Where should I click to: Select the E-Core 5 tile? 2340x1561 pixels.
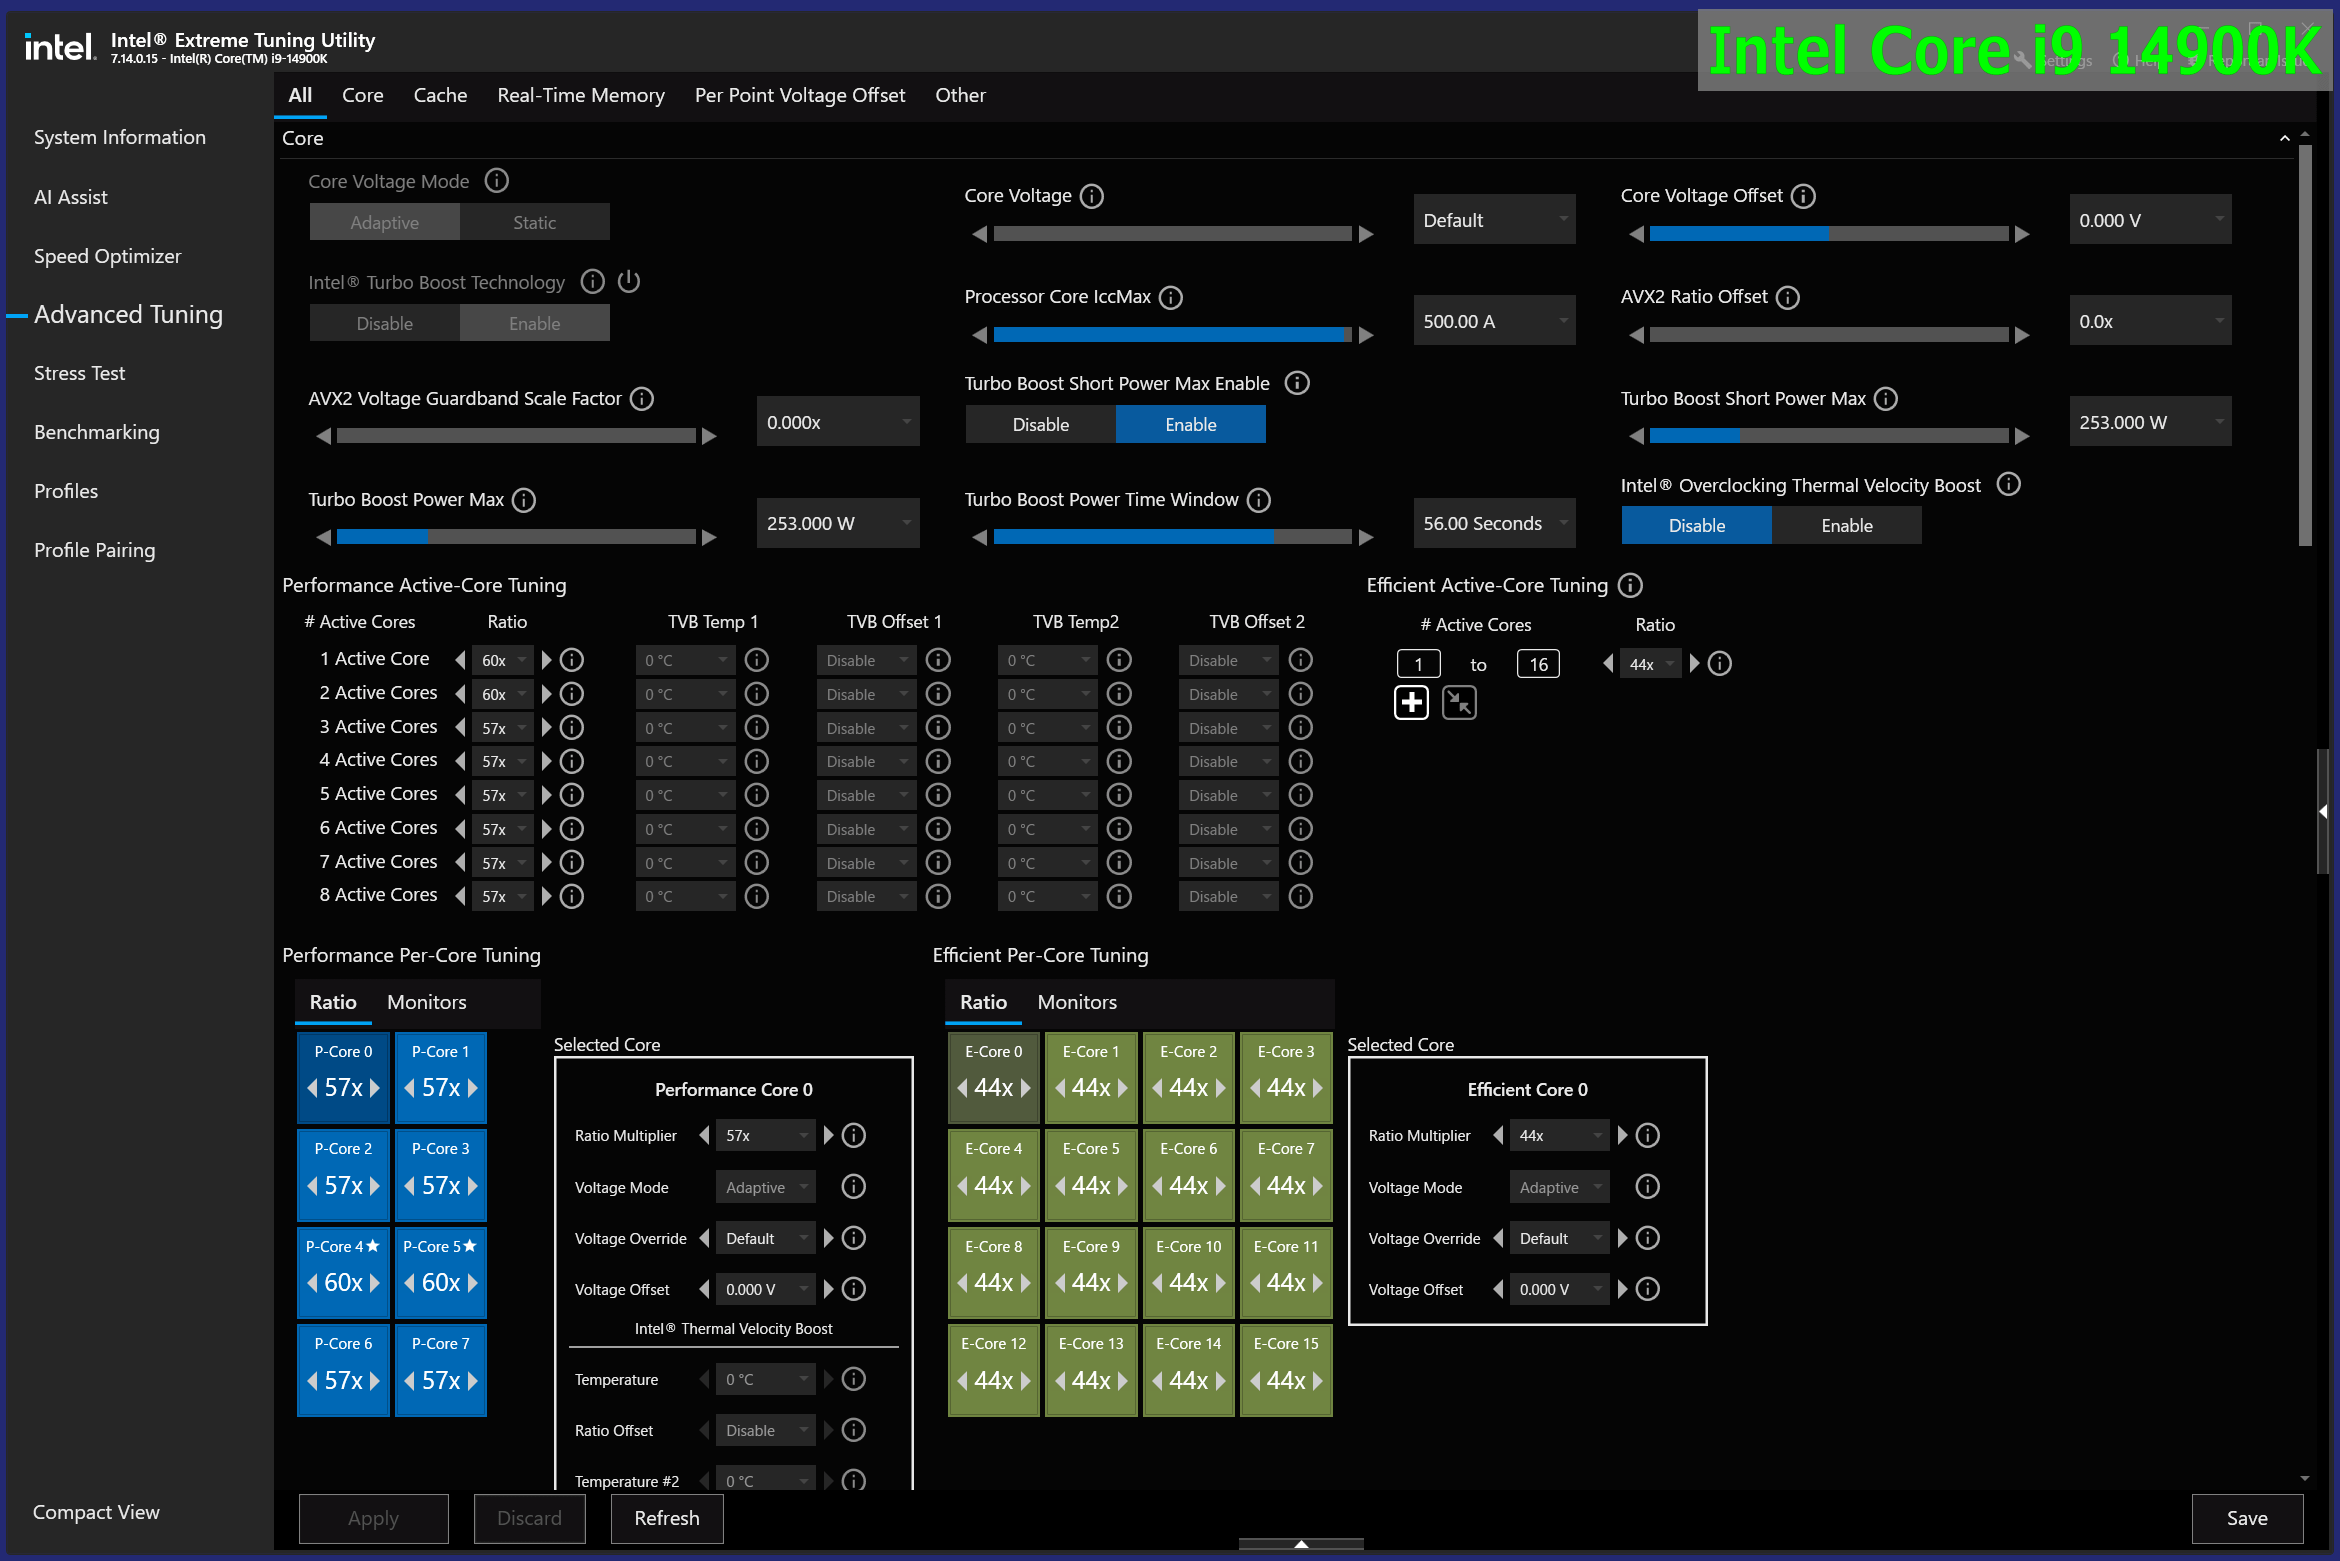point(1091,1175)
